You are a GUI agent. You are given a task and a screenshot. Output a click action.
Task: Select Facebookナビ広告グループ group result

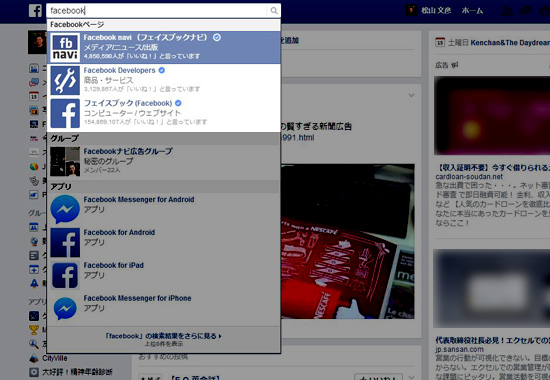click(164, 161)
